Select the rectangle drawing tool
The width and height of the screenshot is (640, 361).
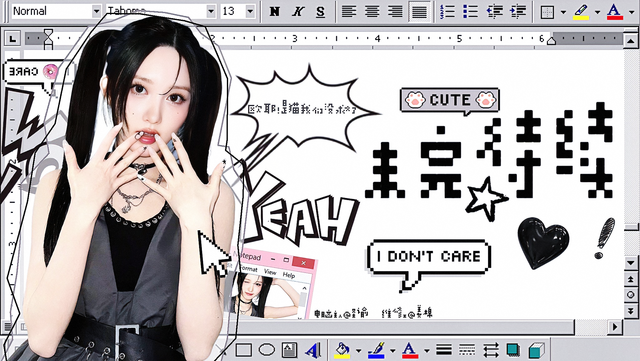pos(244,350)
